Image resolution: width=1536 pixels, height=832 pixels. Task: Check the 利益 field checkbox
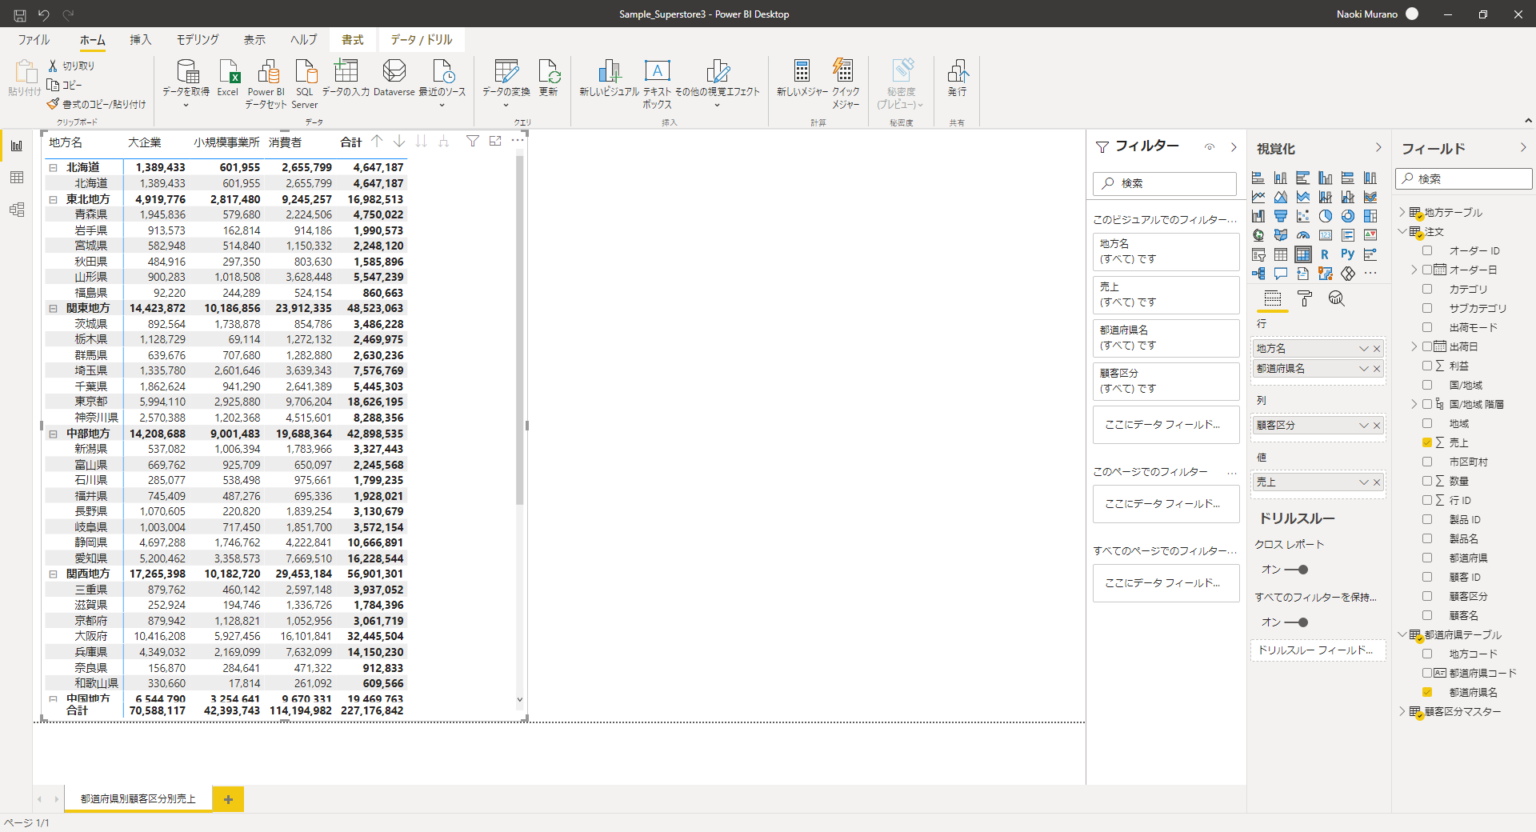click(1427, 366)
